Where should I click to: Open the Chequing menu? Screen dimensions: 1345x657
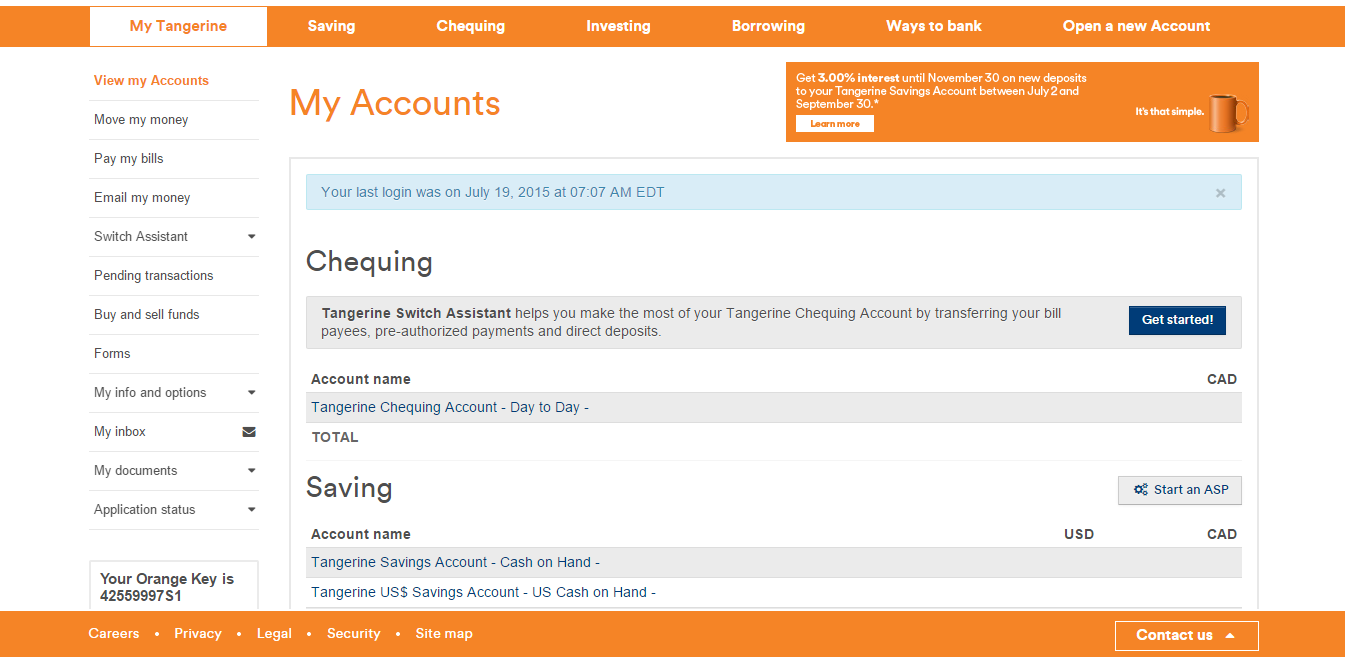click(x=470, y=26)
